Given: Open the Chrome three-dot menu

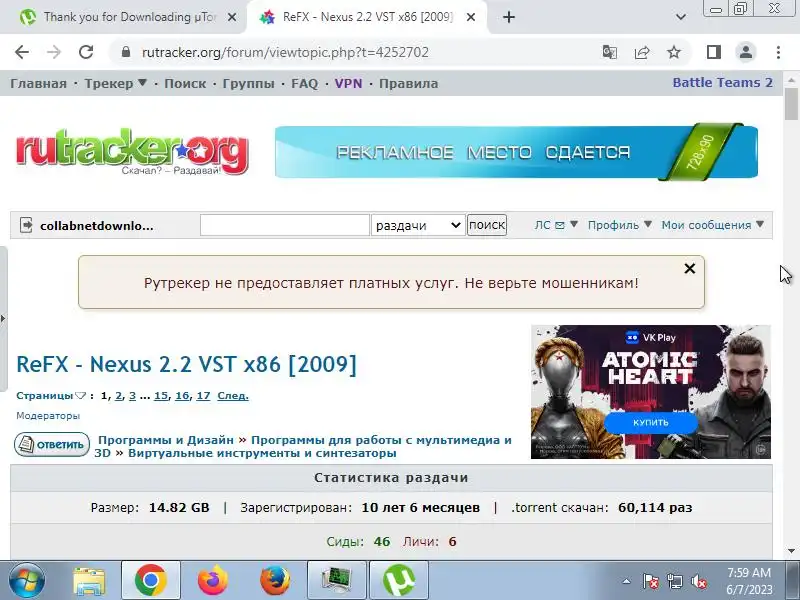Looking at the screenshot, I should pos(778,52).
